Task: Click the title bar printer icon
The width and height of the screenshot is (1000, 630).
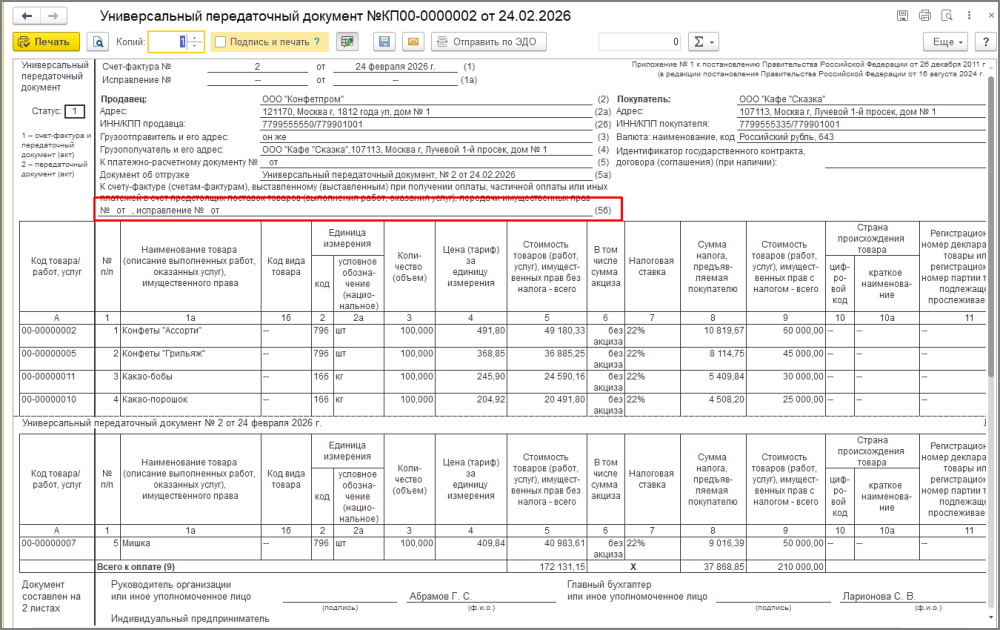Action: tap(925, 16)
